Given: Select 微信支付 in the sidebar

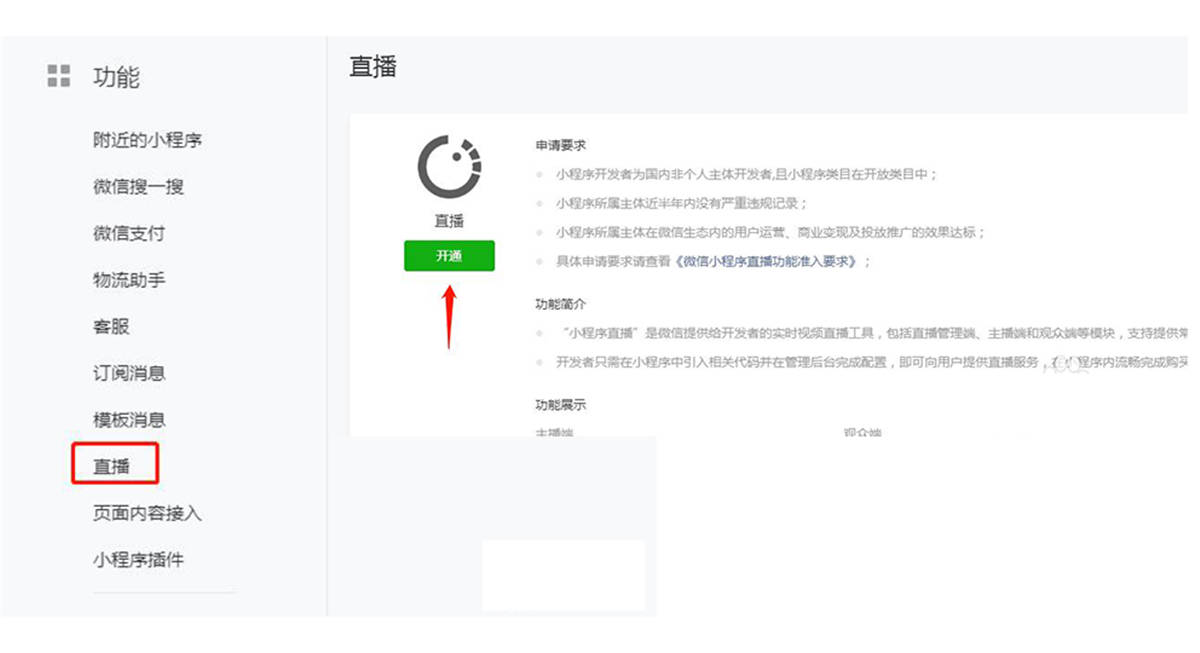Looking at the screenshot, I should pyautogui.click(x=129, y=233).
